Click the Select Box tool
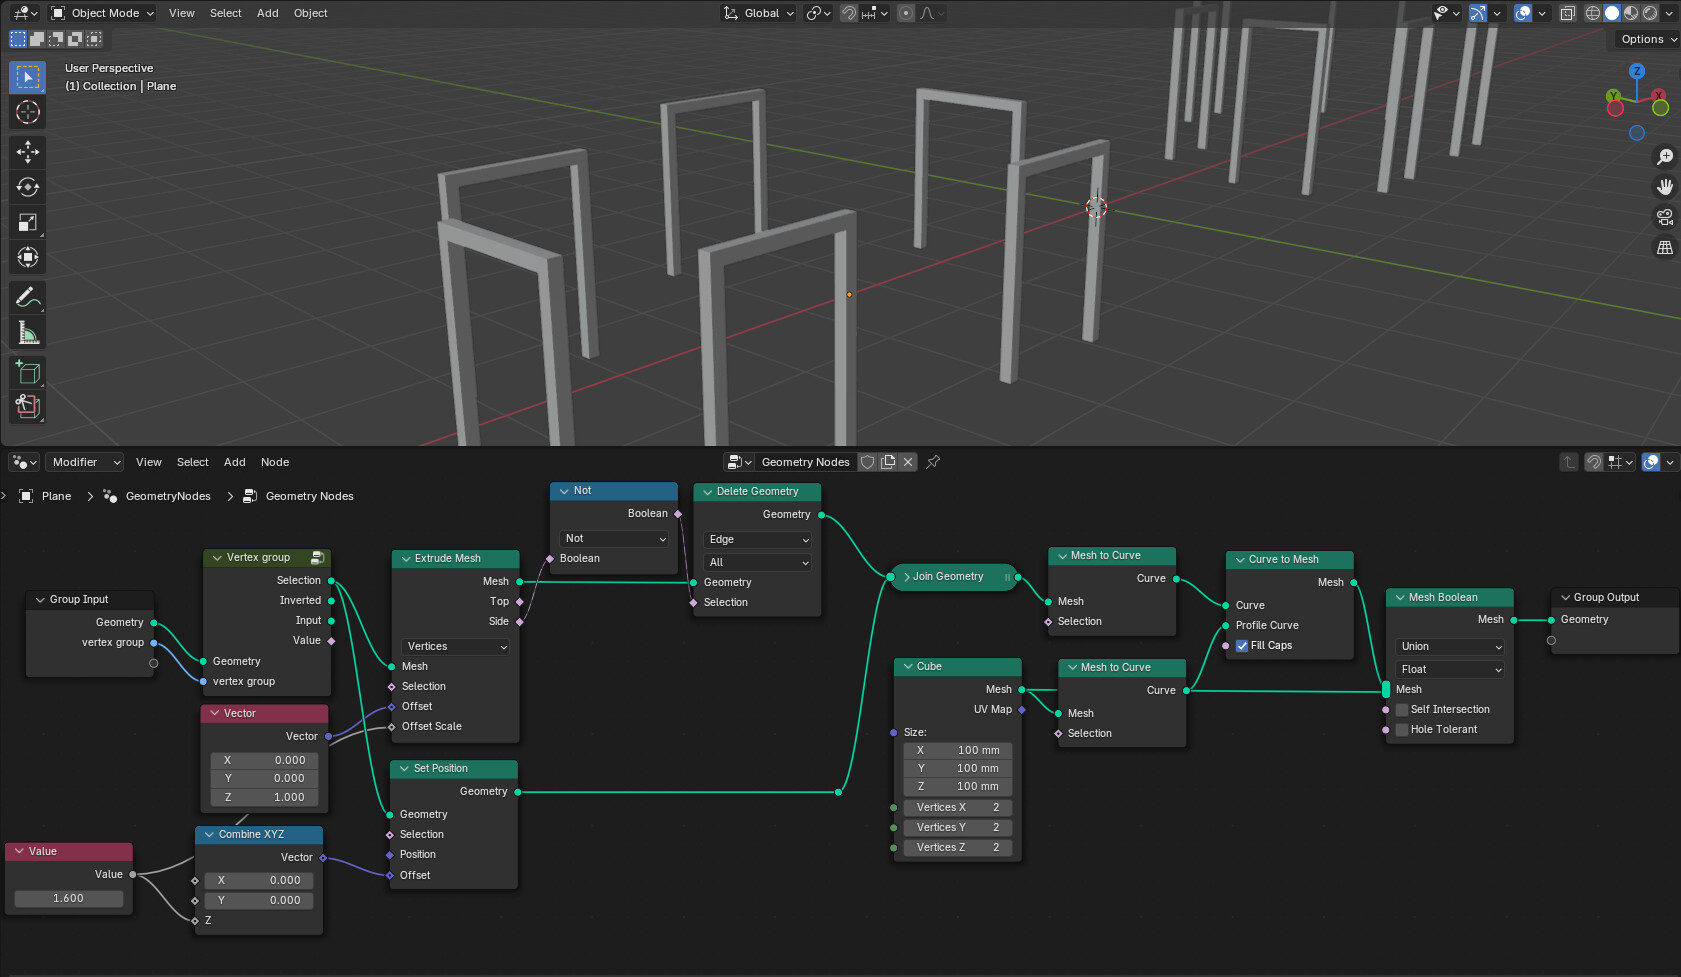Viewport: 1681px width, 977px height. (28, 77)
